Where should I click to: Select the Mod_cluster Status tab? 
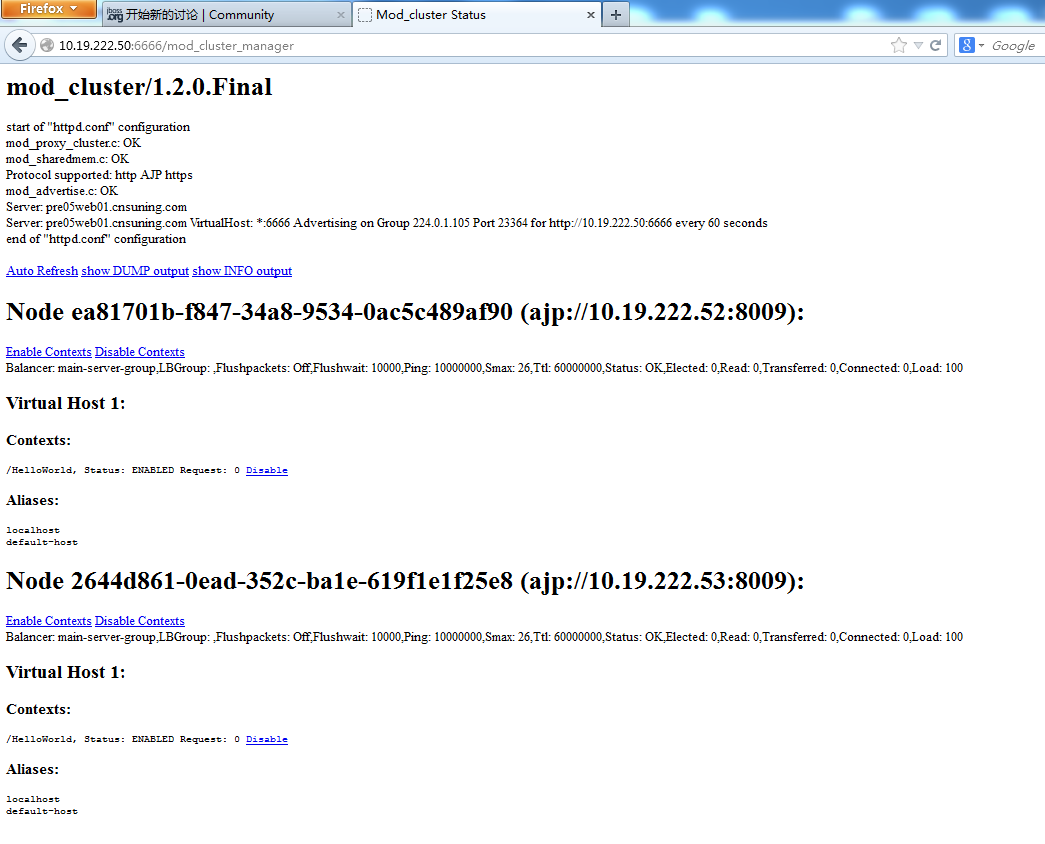pyautogui.click(x=476, y=15)
